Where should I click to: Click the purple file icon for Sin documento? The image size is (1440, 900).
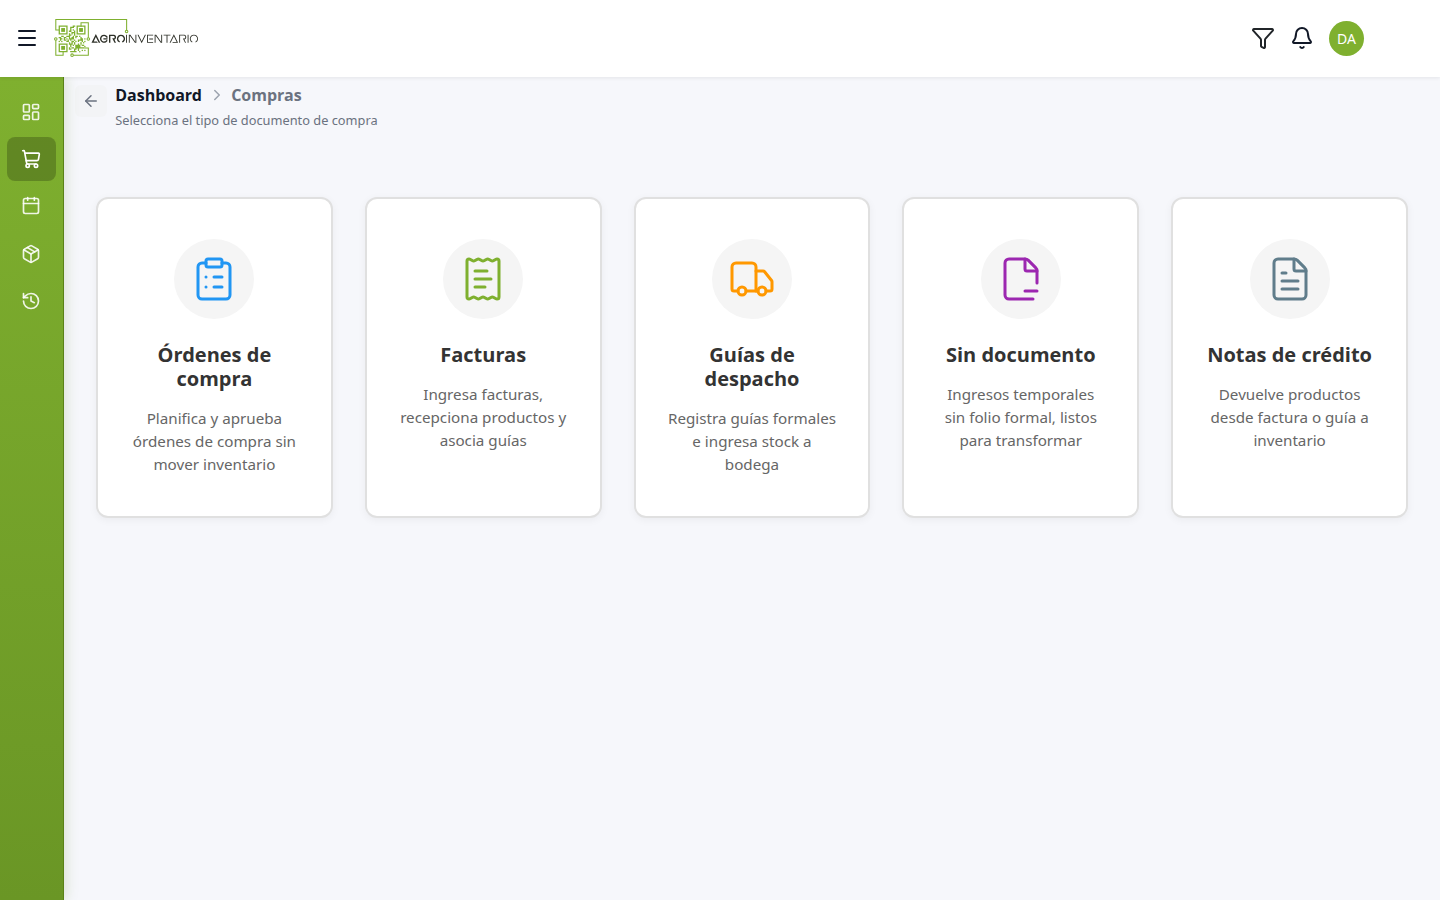coord(1021,279)
